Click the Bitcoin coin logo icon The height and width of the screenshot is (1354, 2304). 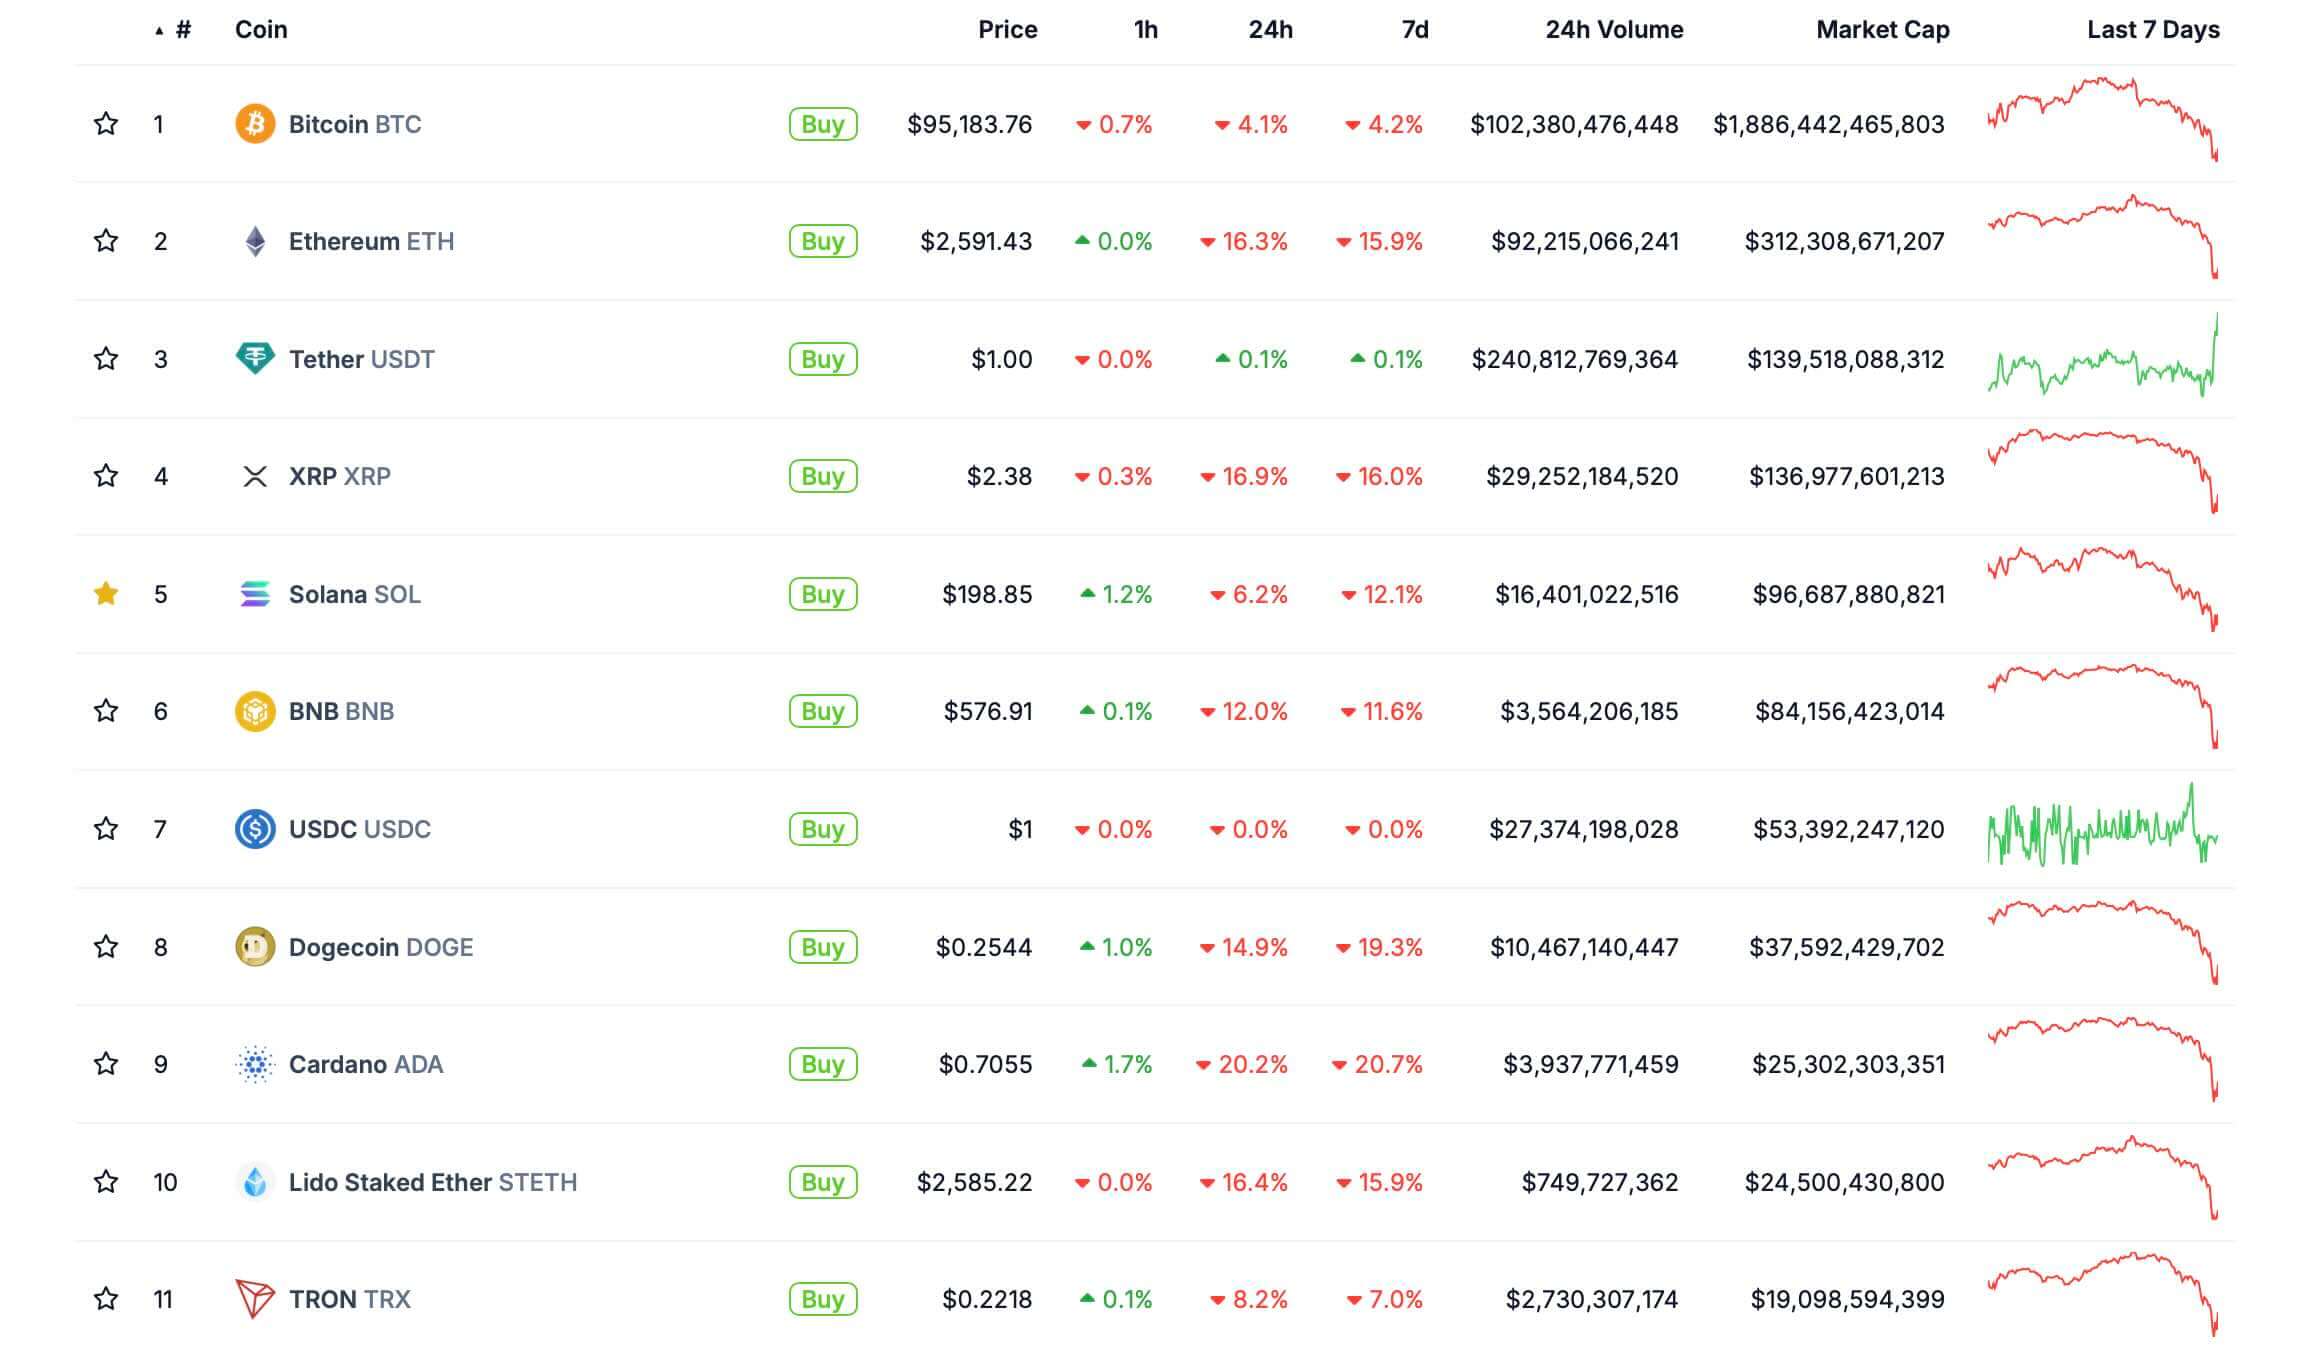click(255, 124)
